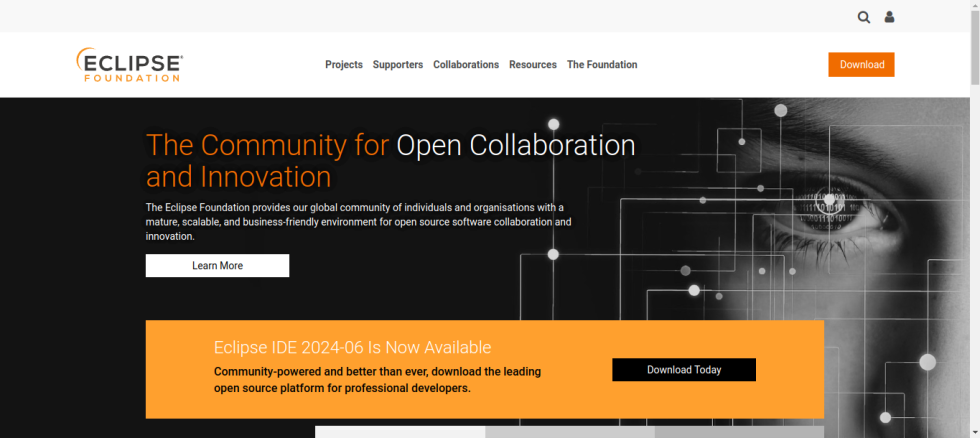Click the scrollbar up arrow
Viewport: 980px width, 438px height.
[974, 6]
